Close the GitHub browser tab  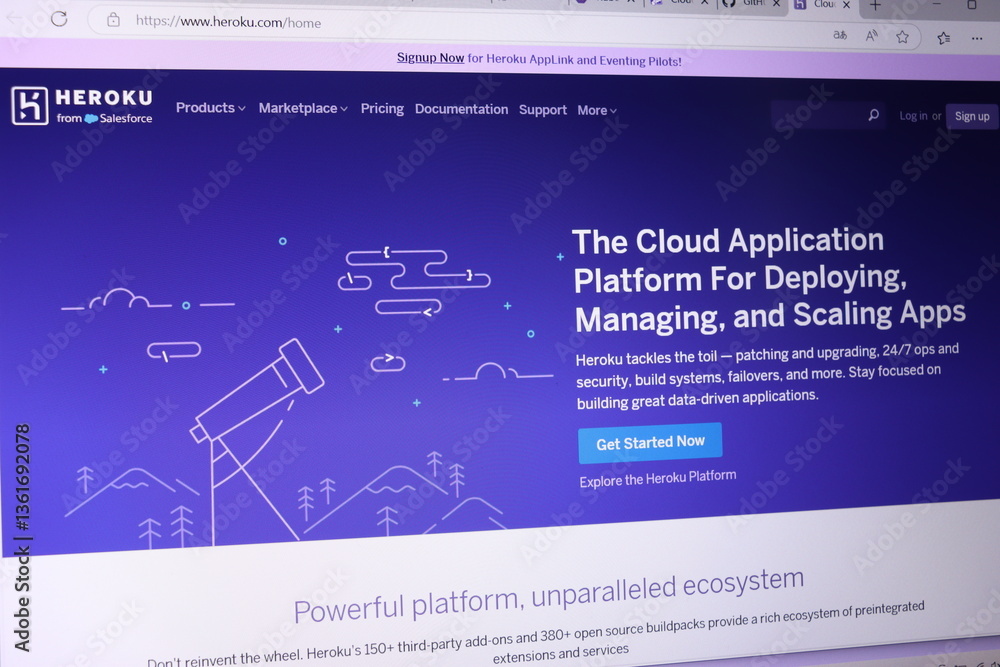tap(777, 3)
